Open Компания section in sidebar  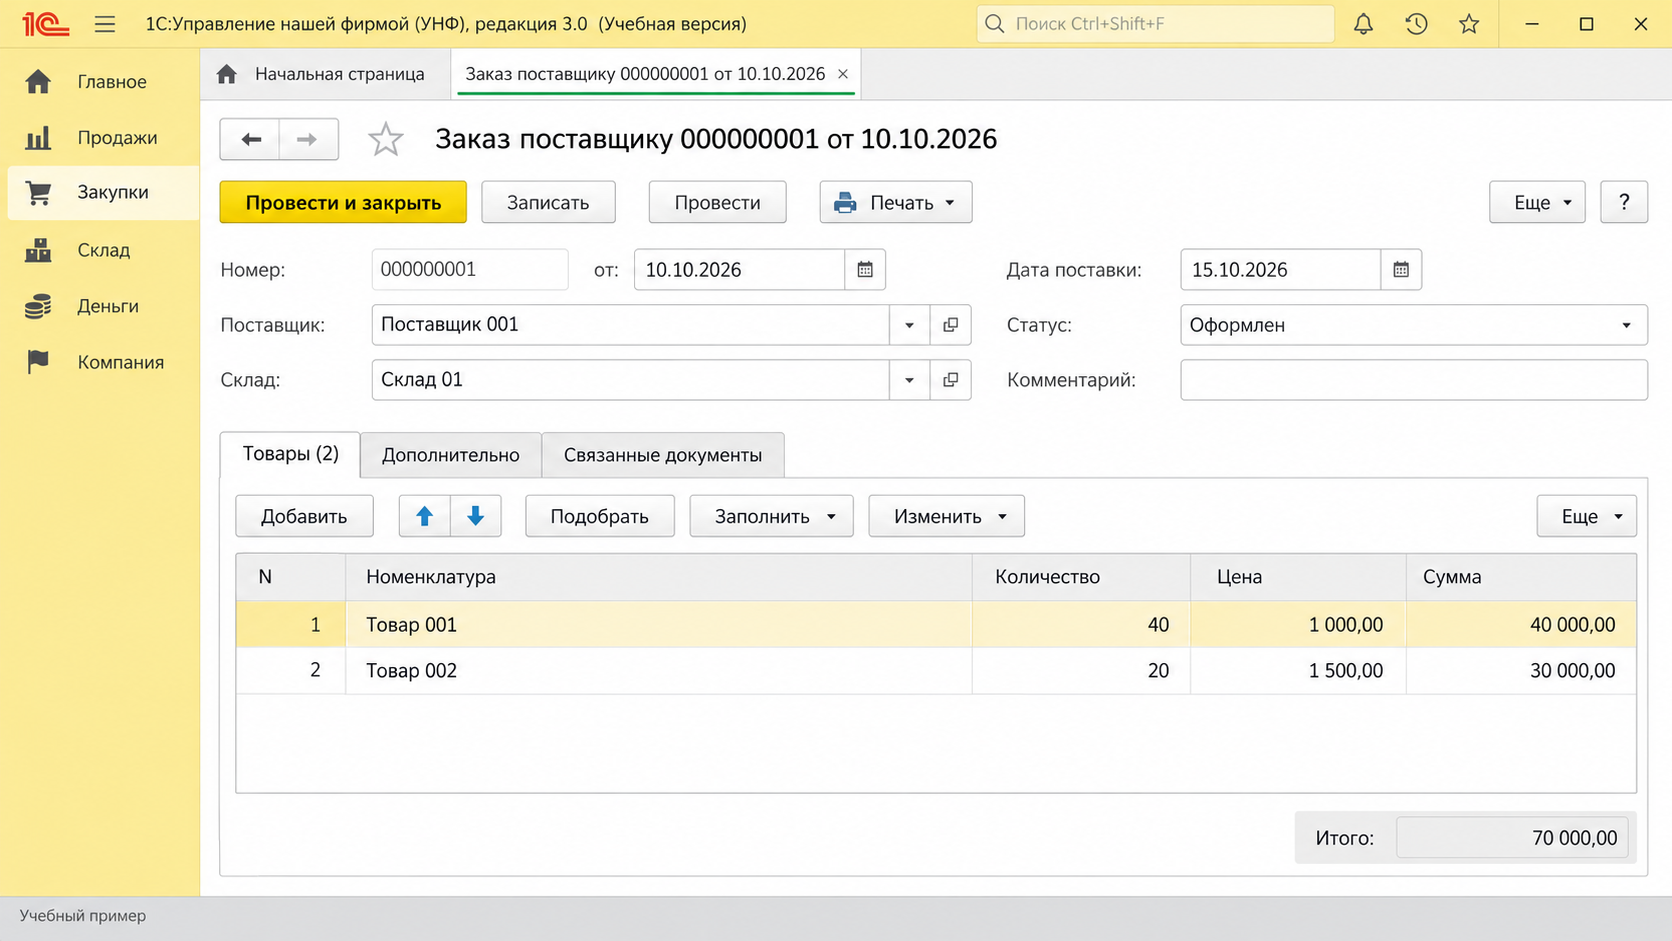(x=100, y=362)
